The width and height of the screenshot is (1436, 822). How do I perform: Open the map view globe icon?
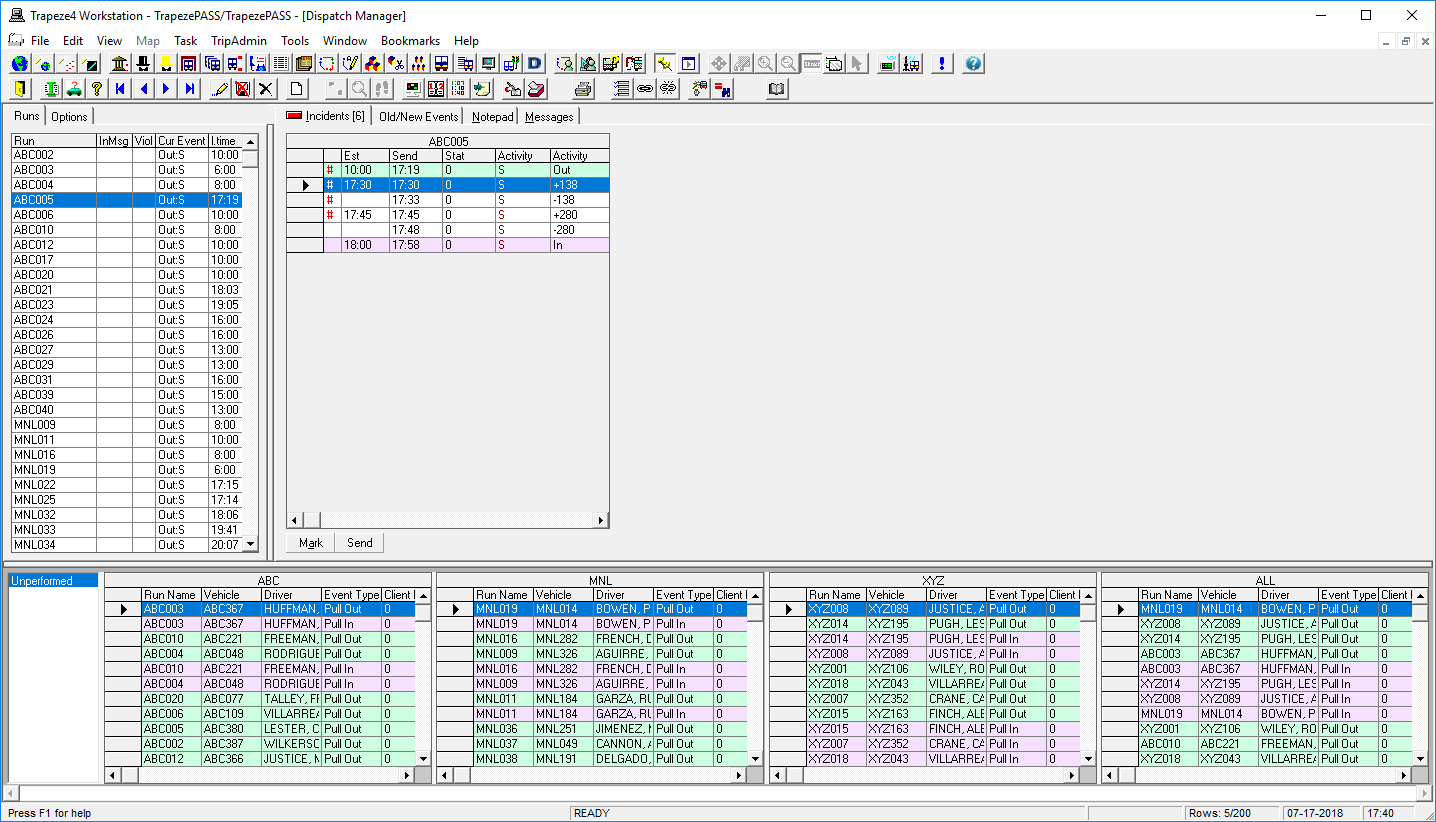click(x=19, y=63)
